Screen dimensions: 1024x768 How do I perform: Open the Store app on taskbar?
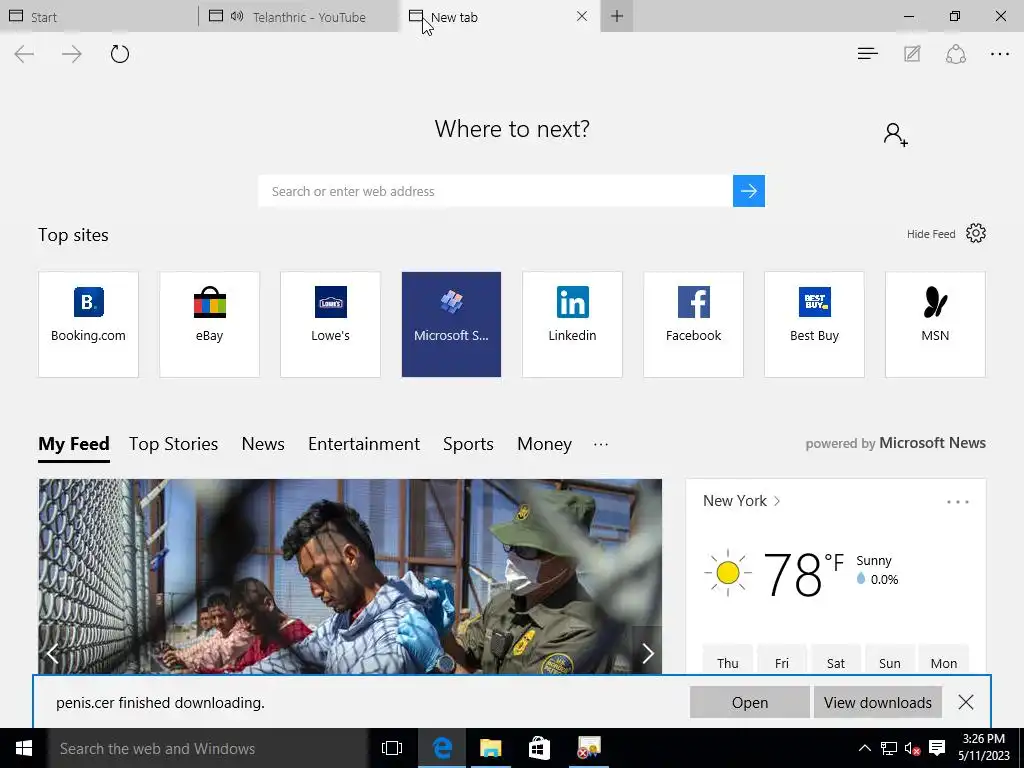click(539, 748)
